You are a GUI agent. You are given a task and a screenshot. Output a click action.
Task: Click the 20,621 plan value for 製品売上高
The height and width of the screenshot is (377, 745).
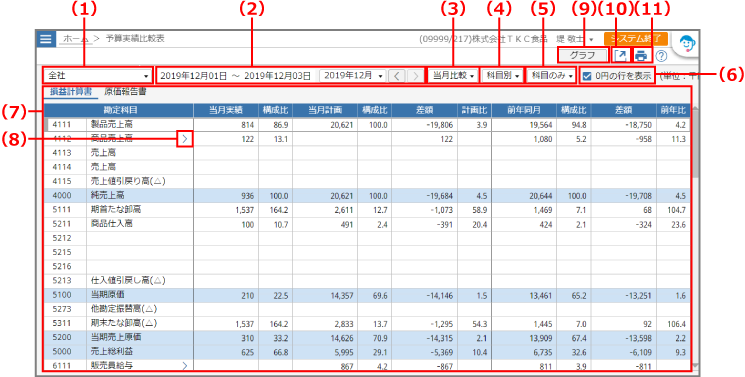[343, 125]
